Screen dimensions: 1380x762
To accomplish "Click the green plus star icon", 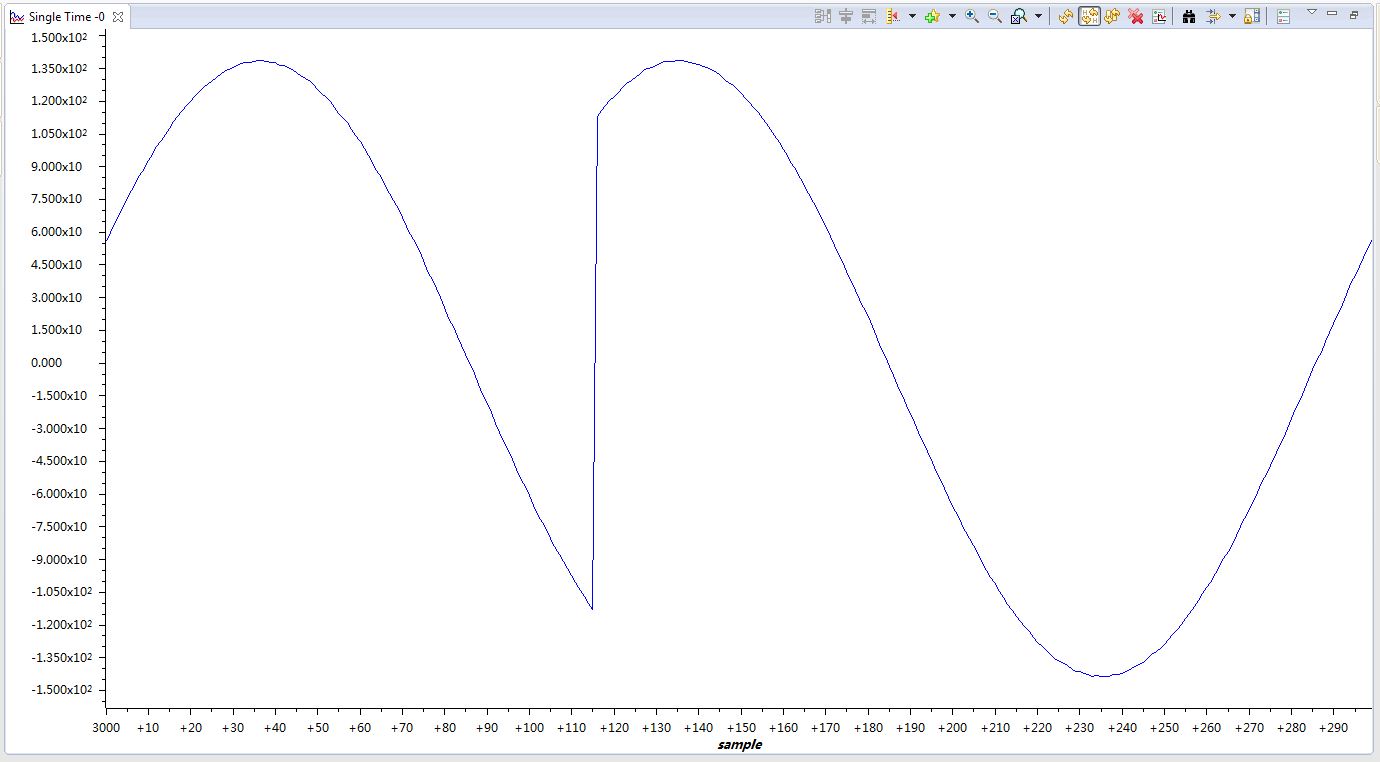I will pyautogui.click(x=932, y=16).
